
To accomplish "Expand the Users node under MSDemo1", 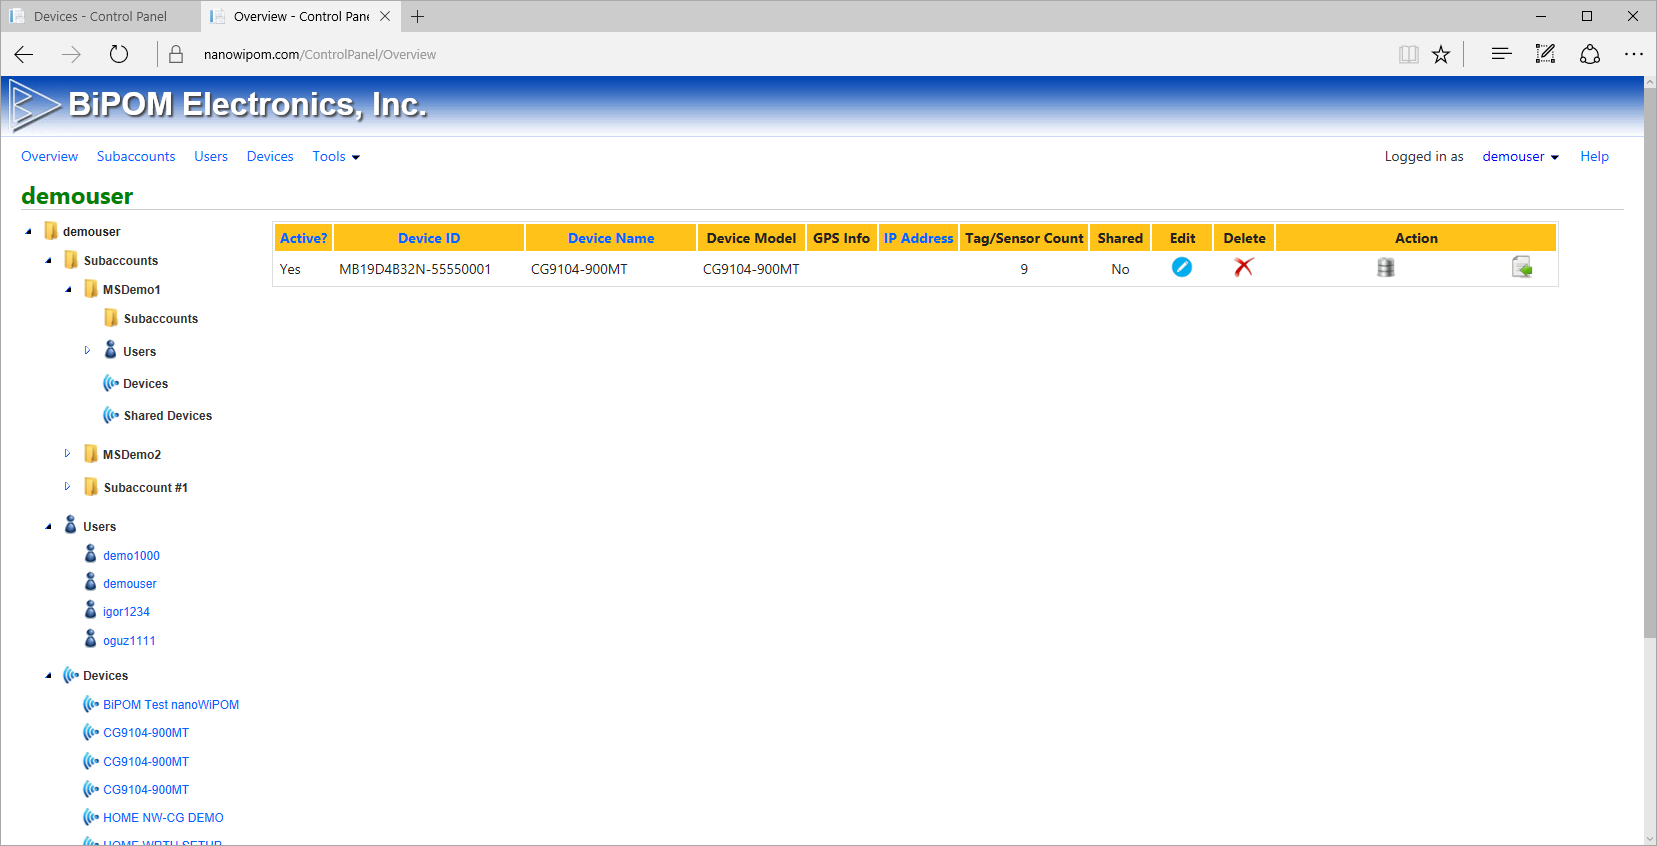I will tap(87, 350).
